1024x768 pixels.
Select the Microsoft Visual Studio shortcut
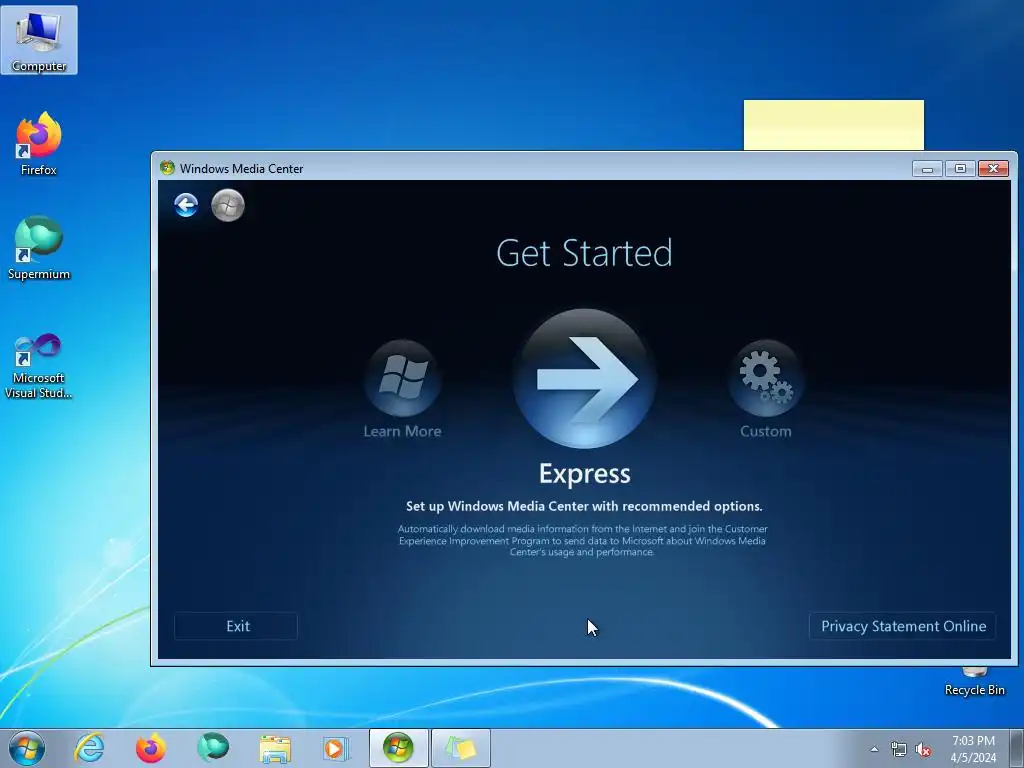[39, 366]
